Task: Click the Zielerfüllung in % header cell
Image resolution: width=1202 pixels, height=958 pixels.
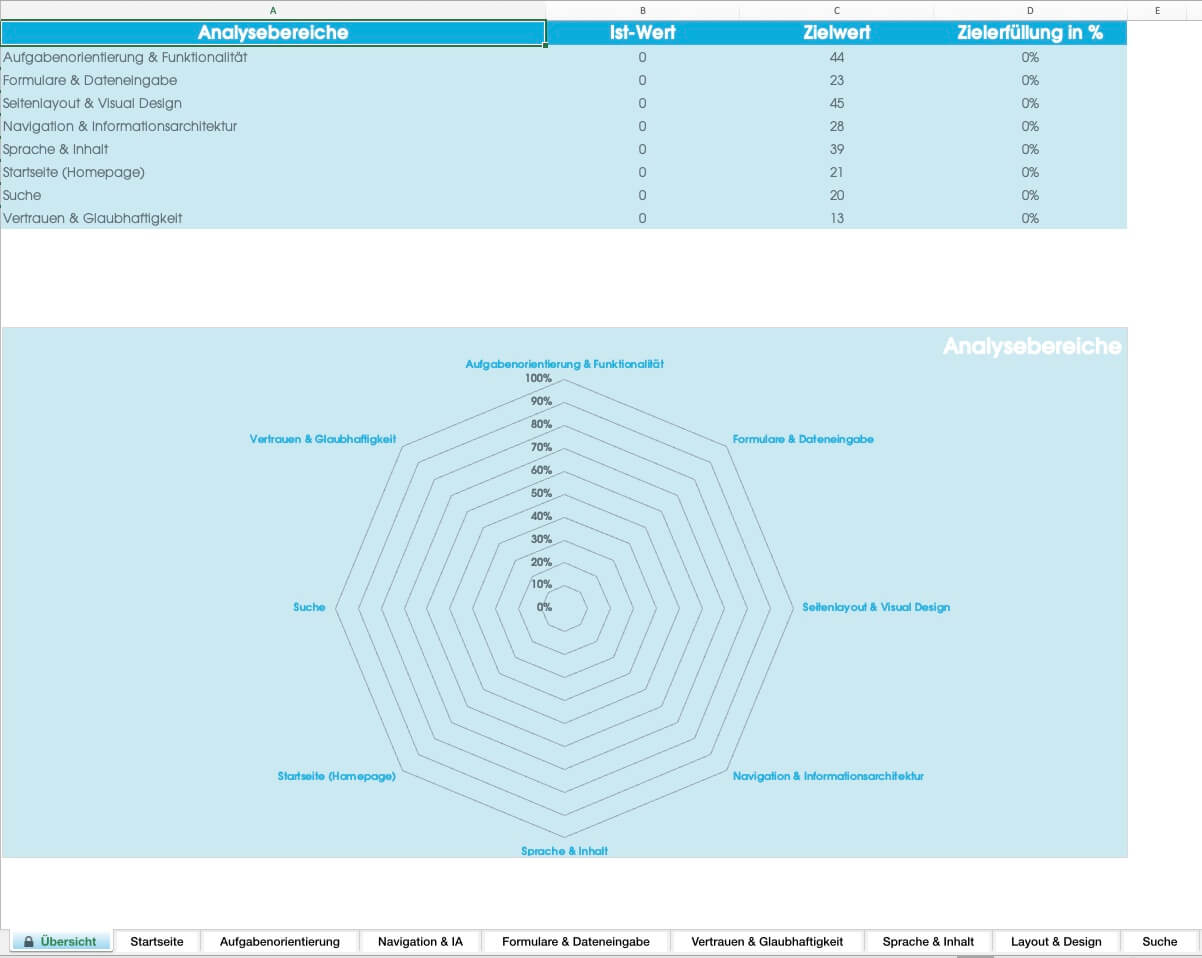Action: point(1030,33)
